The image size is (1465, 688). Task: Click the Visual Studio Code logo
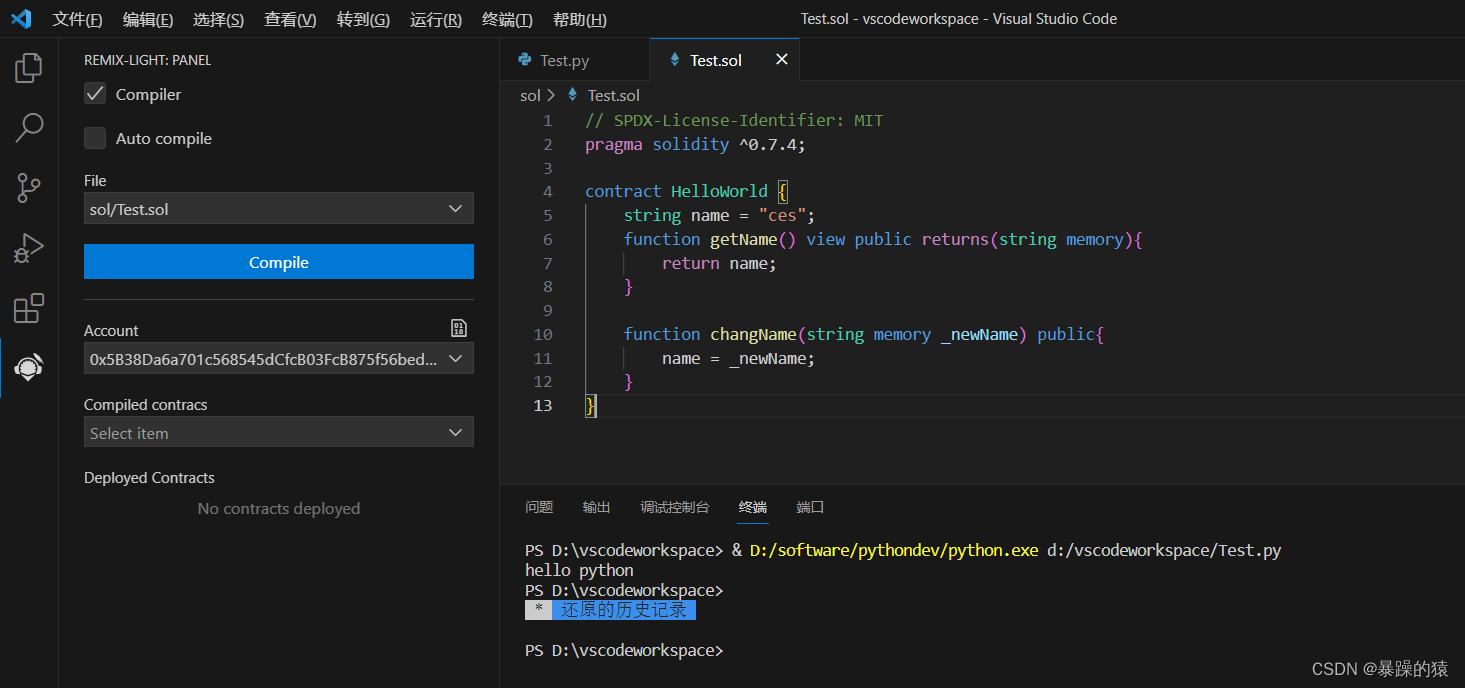coord(21,18)
